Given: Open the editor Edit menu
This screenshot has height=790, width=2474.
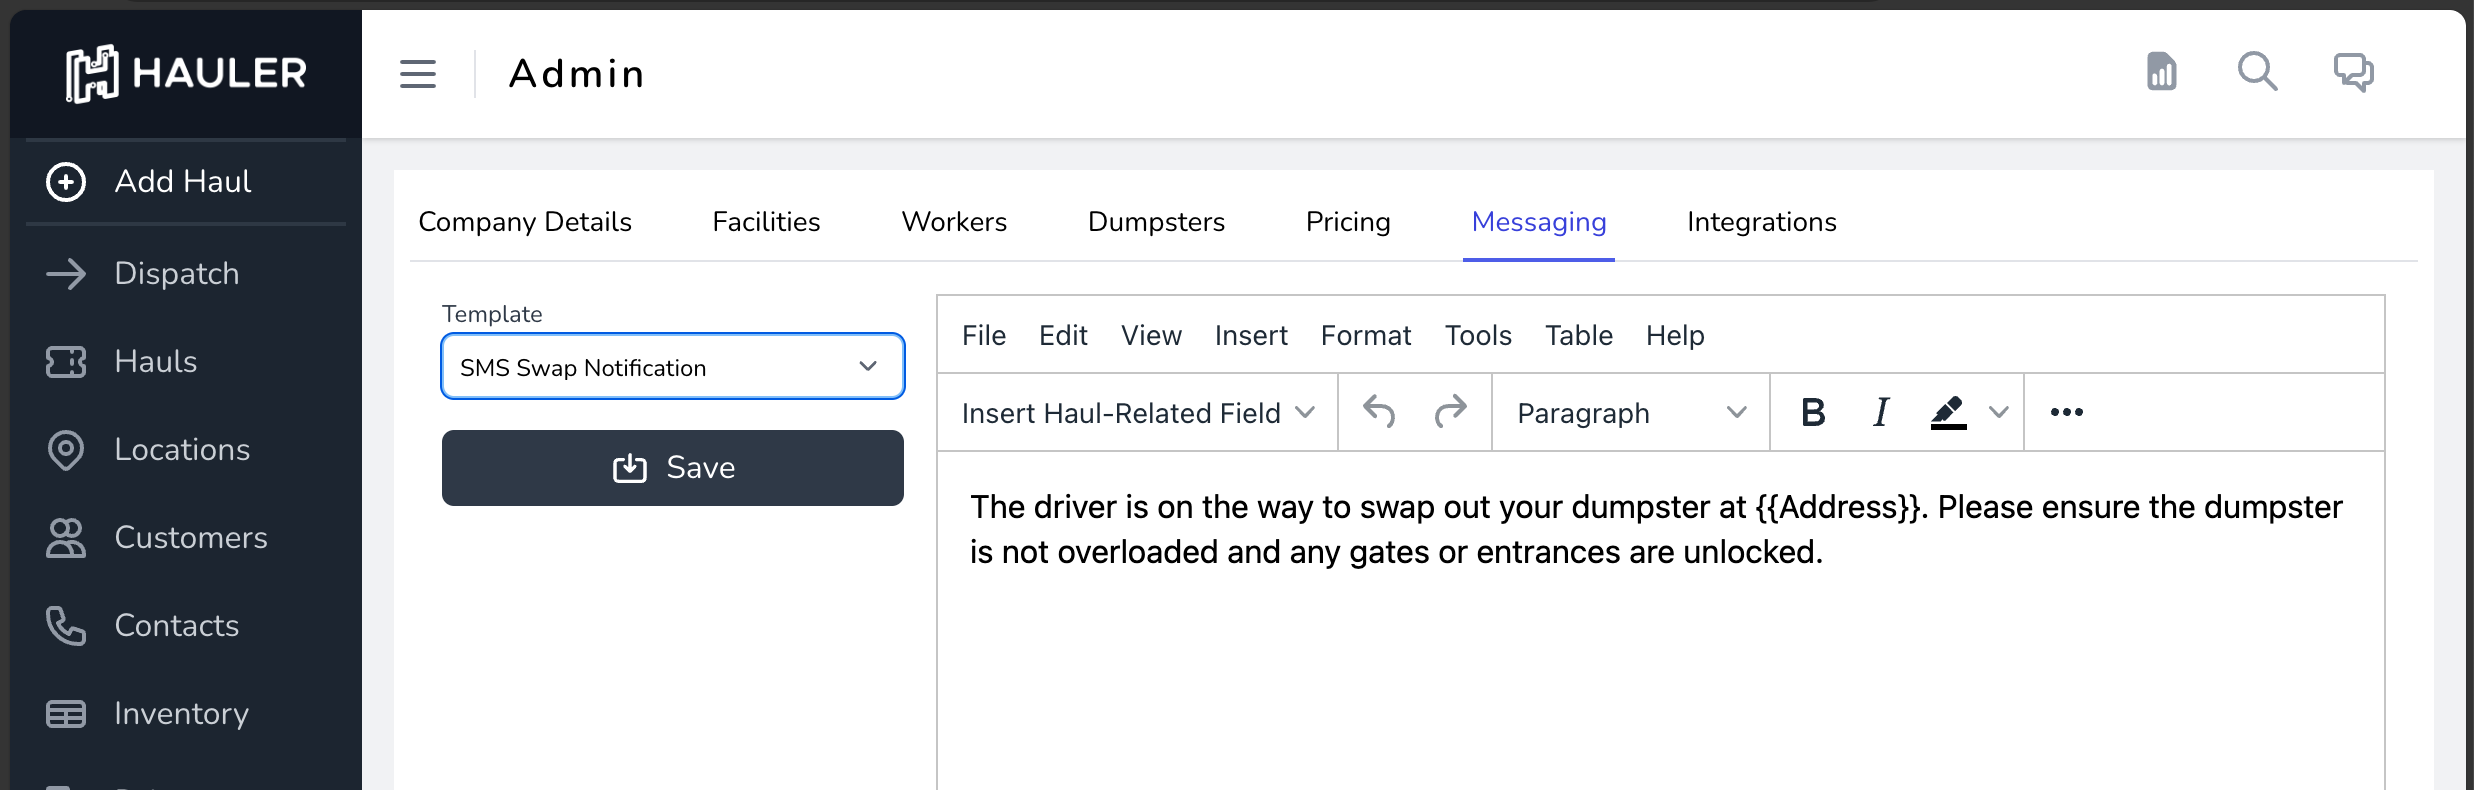Looking at the screenshot, I should (1063, 335).
